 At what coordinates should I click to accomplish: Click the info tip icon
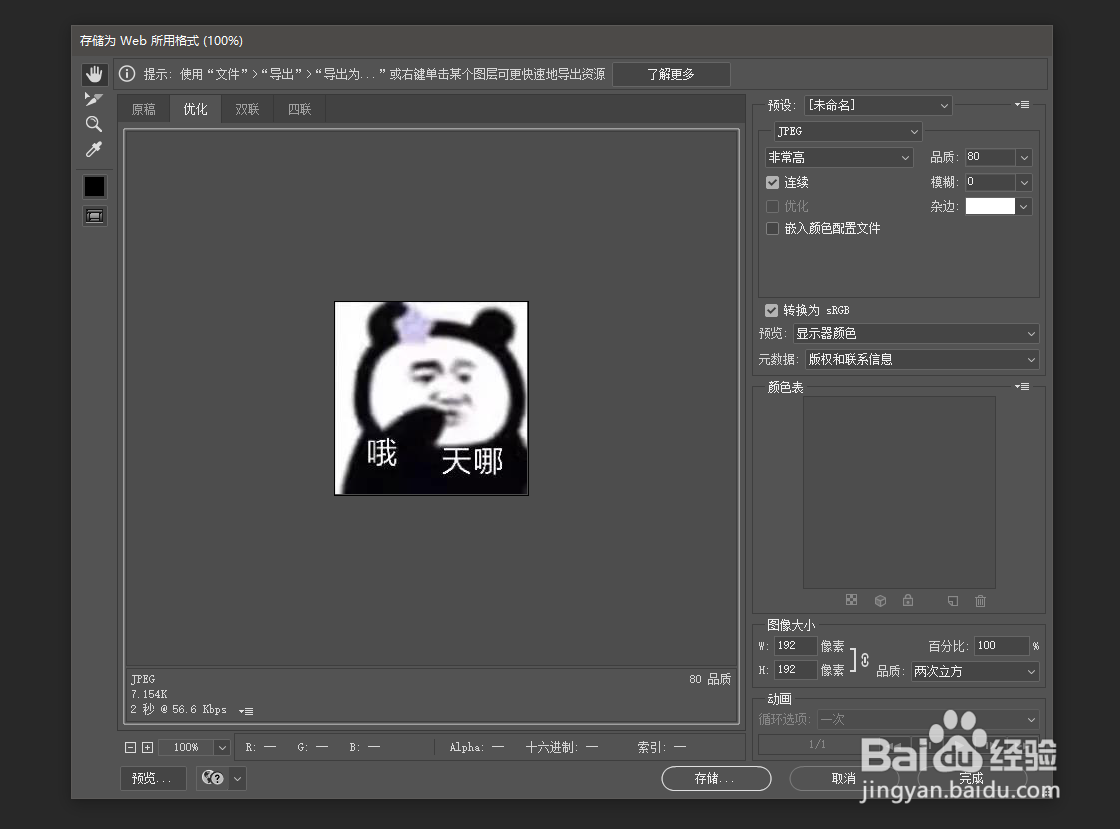pyautogui.click(x=127, y=74)
